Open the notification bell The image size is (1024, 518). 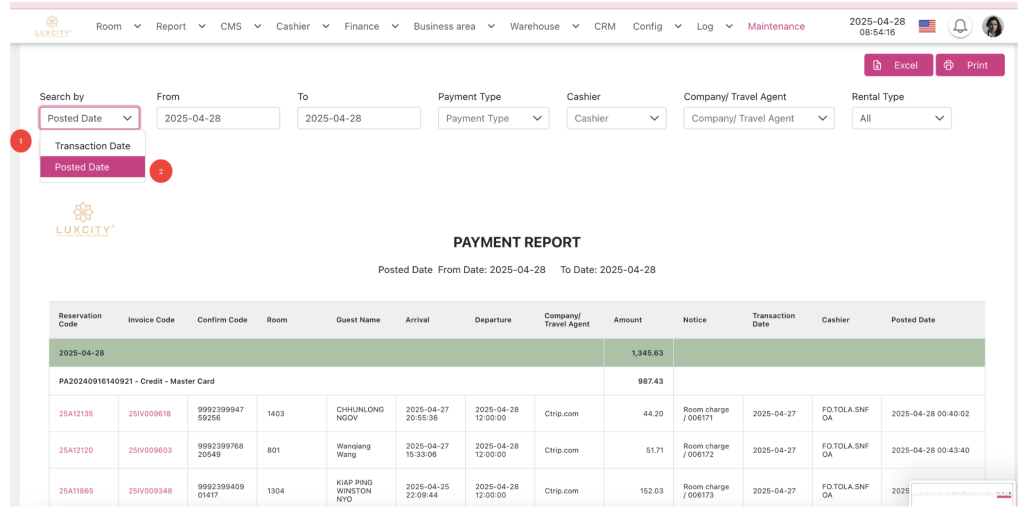pos(959,26)
